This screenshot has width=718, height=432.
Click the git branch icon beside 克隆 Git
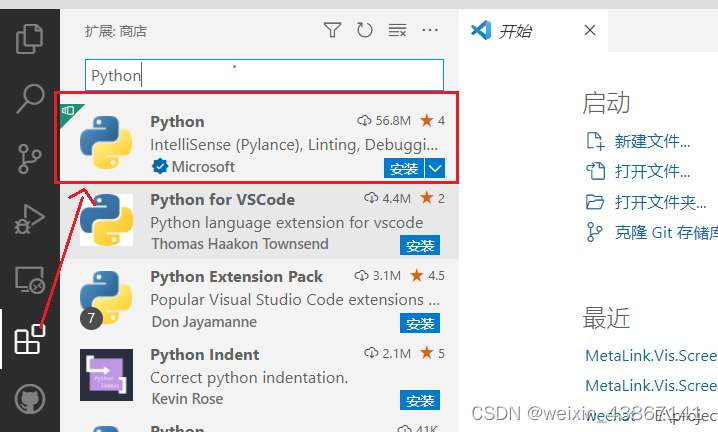click(594, 232)
